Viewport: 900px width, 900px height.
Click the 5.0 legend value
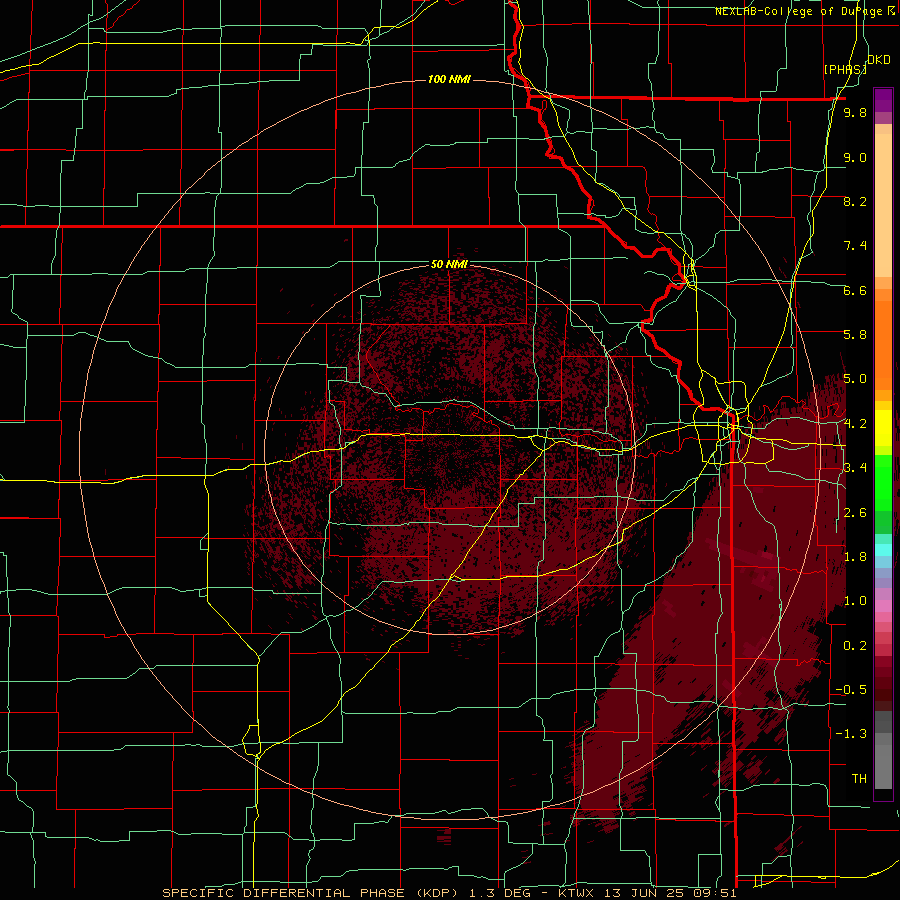click(855, 379)
